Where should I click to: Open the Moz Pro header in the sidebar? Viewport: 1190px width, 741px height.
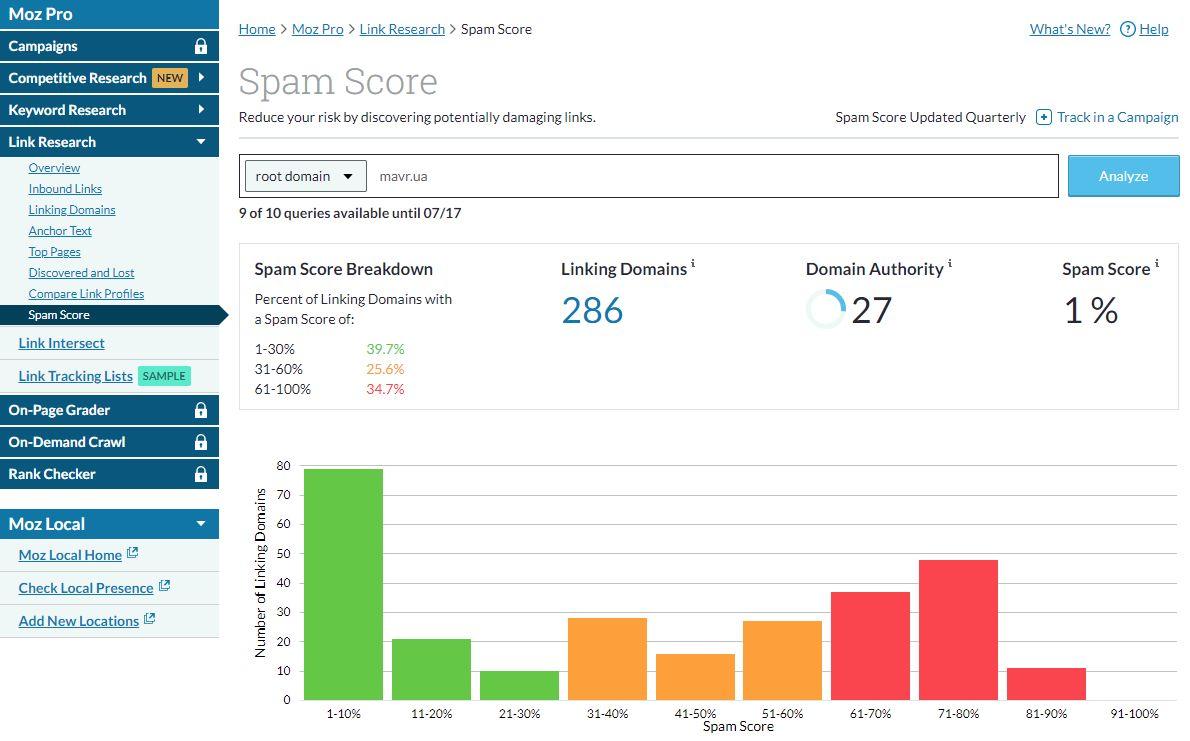[x=109, y=14]
